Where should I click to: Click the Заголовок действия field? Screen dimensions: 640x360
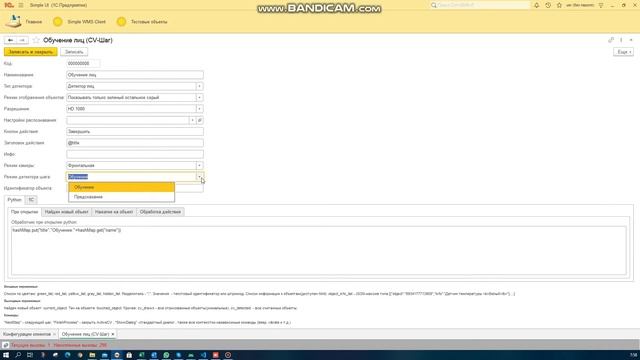pyautogui.click(x=135, y=143)
